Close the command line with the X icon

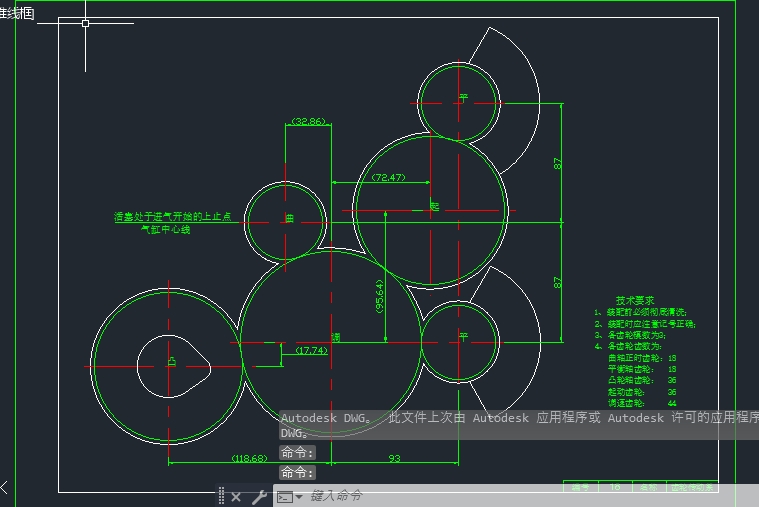236,497
